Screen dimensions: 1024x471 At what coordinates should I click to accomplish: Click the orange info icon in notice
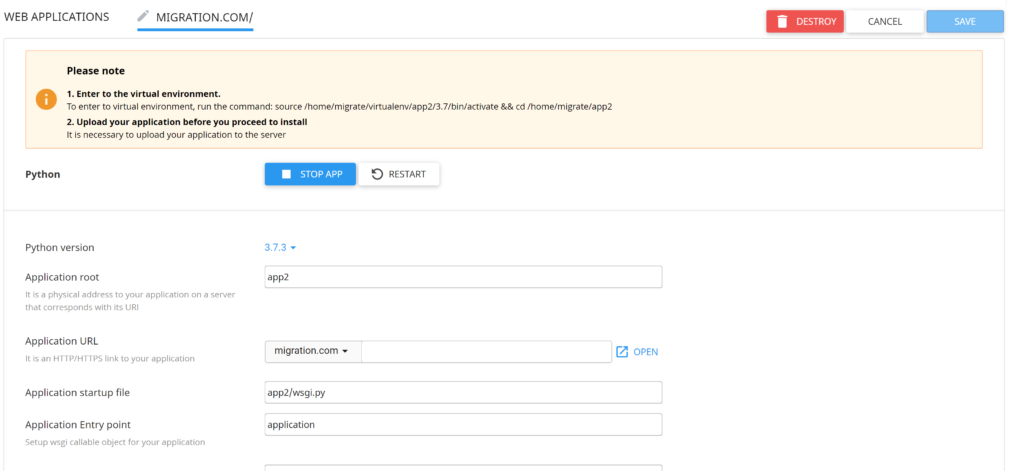point(46,99)
